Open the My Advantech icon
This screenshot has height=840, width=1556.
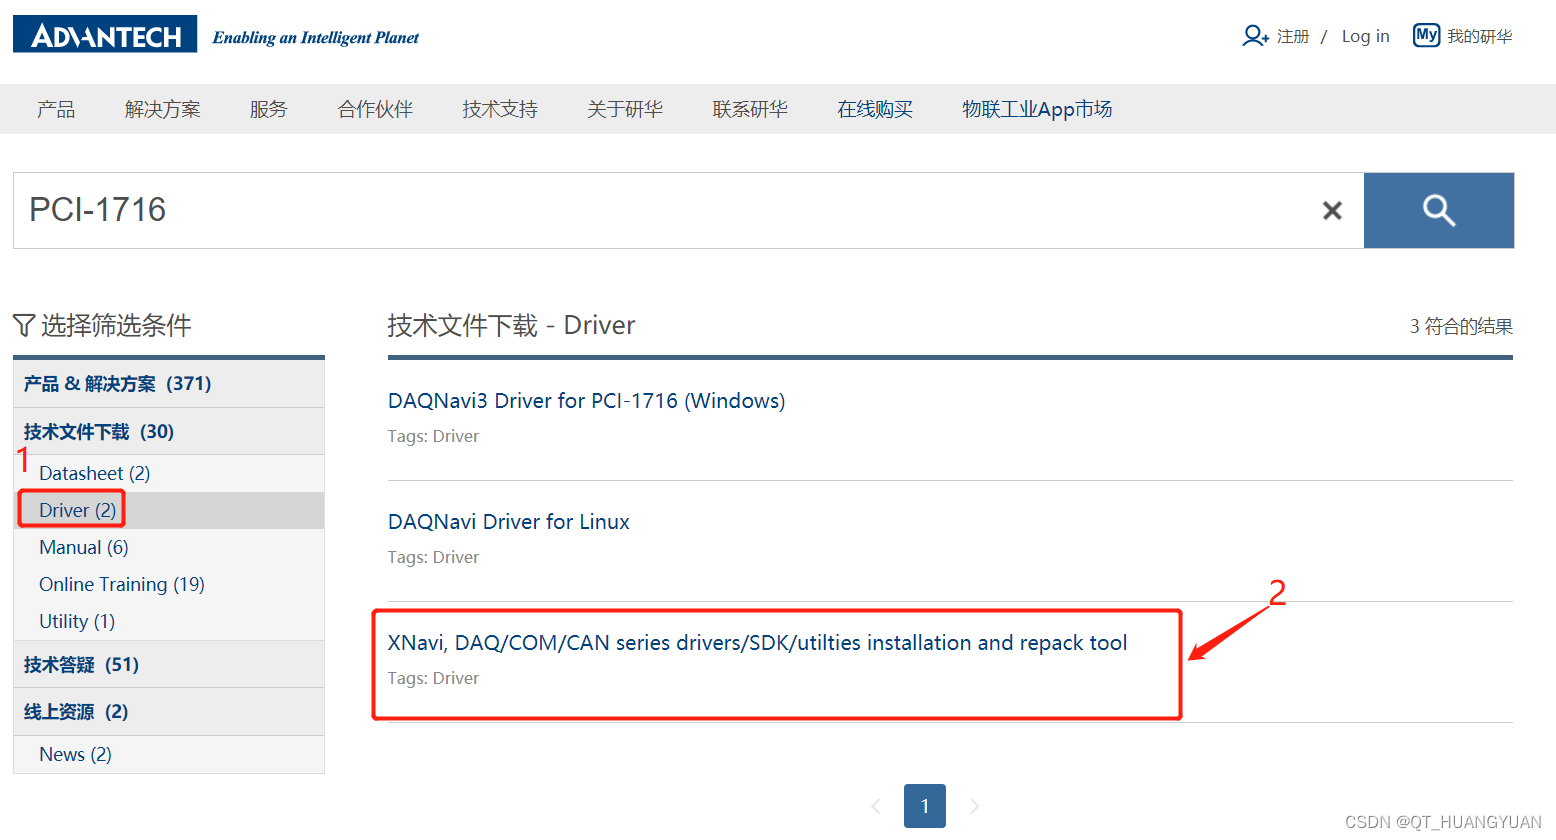click(1426, 35)
